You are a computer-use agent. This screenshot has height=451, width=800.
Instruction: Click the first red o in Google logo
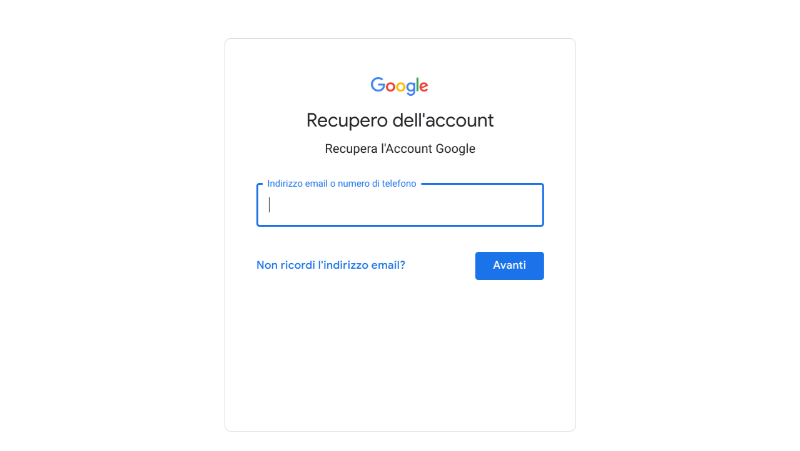[x=391, y=87]
